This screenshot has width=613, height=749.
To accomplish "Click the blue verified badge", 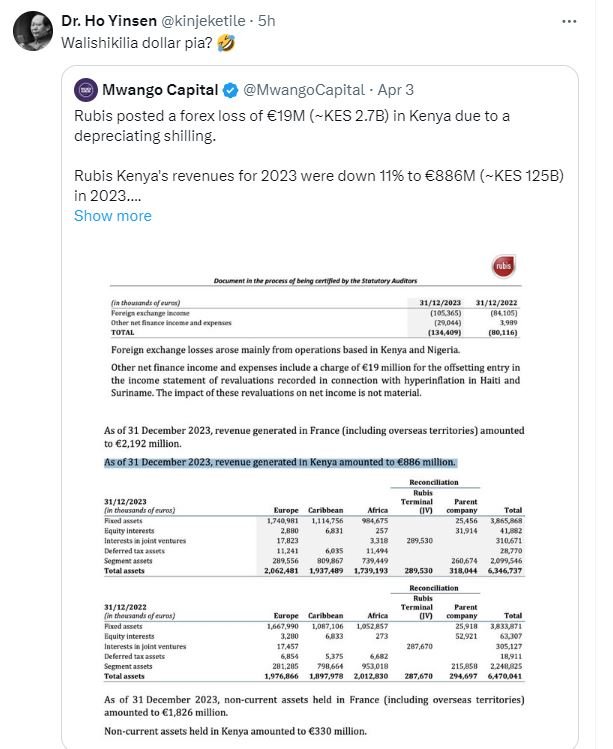I will pyautogui.click(x=229, y=91).
